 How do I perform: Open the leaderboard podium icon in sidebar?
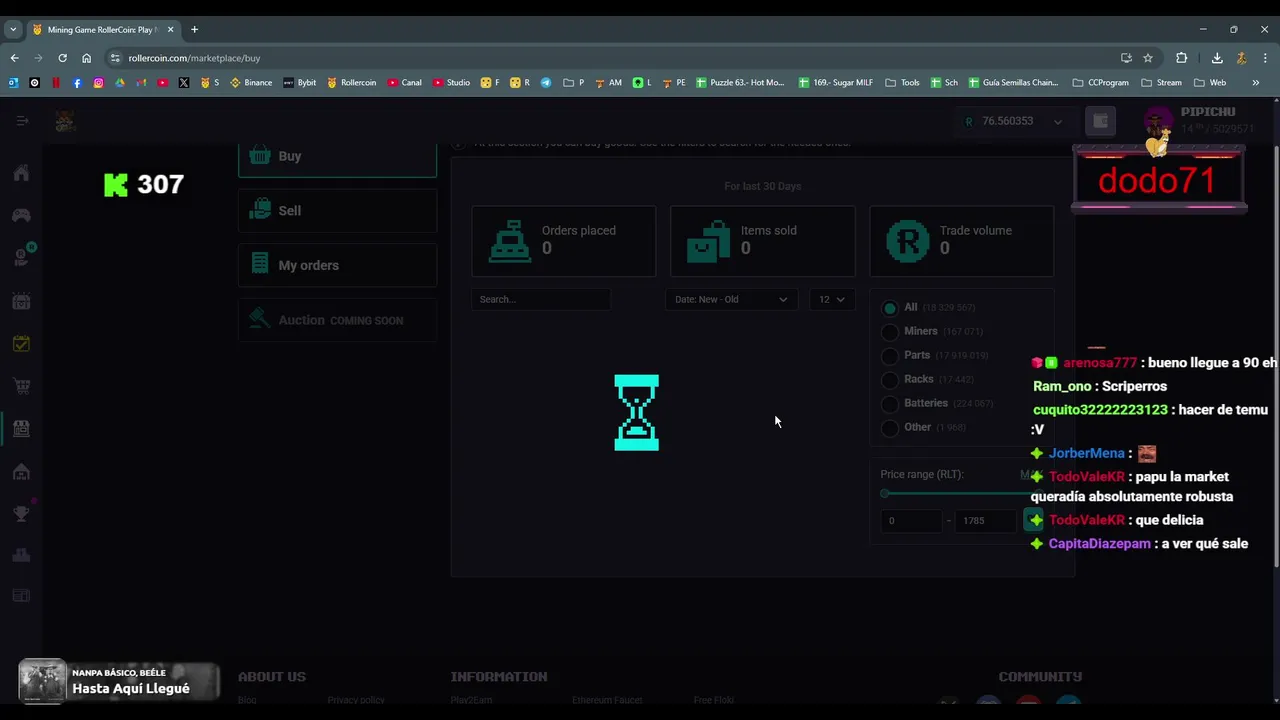(21, 555)
